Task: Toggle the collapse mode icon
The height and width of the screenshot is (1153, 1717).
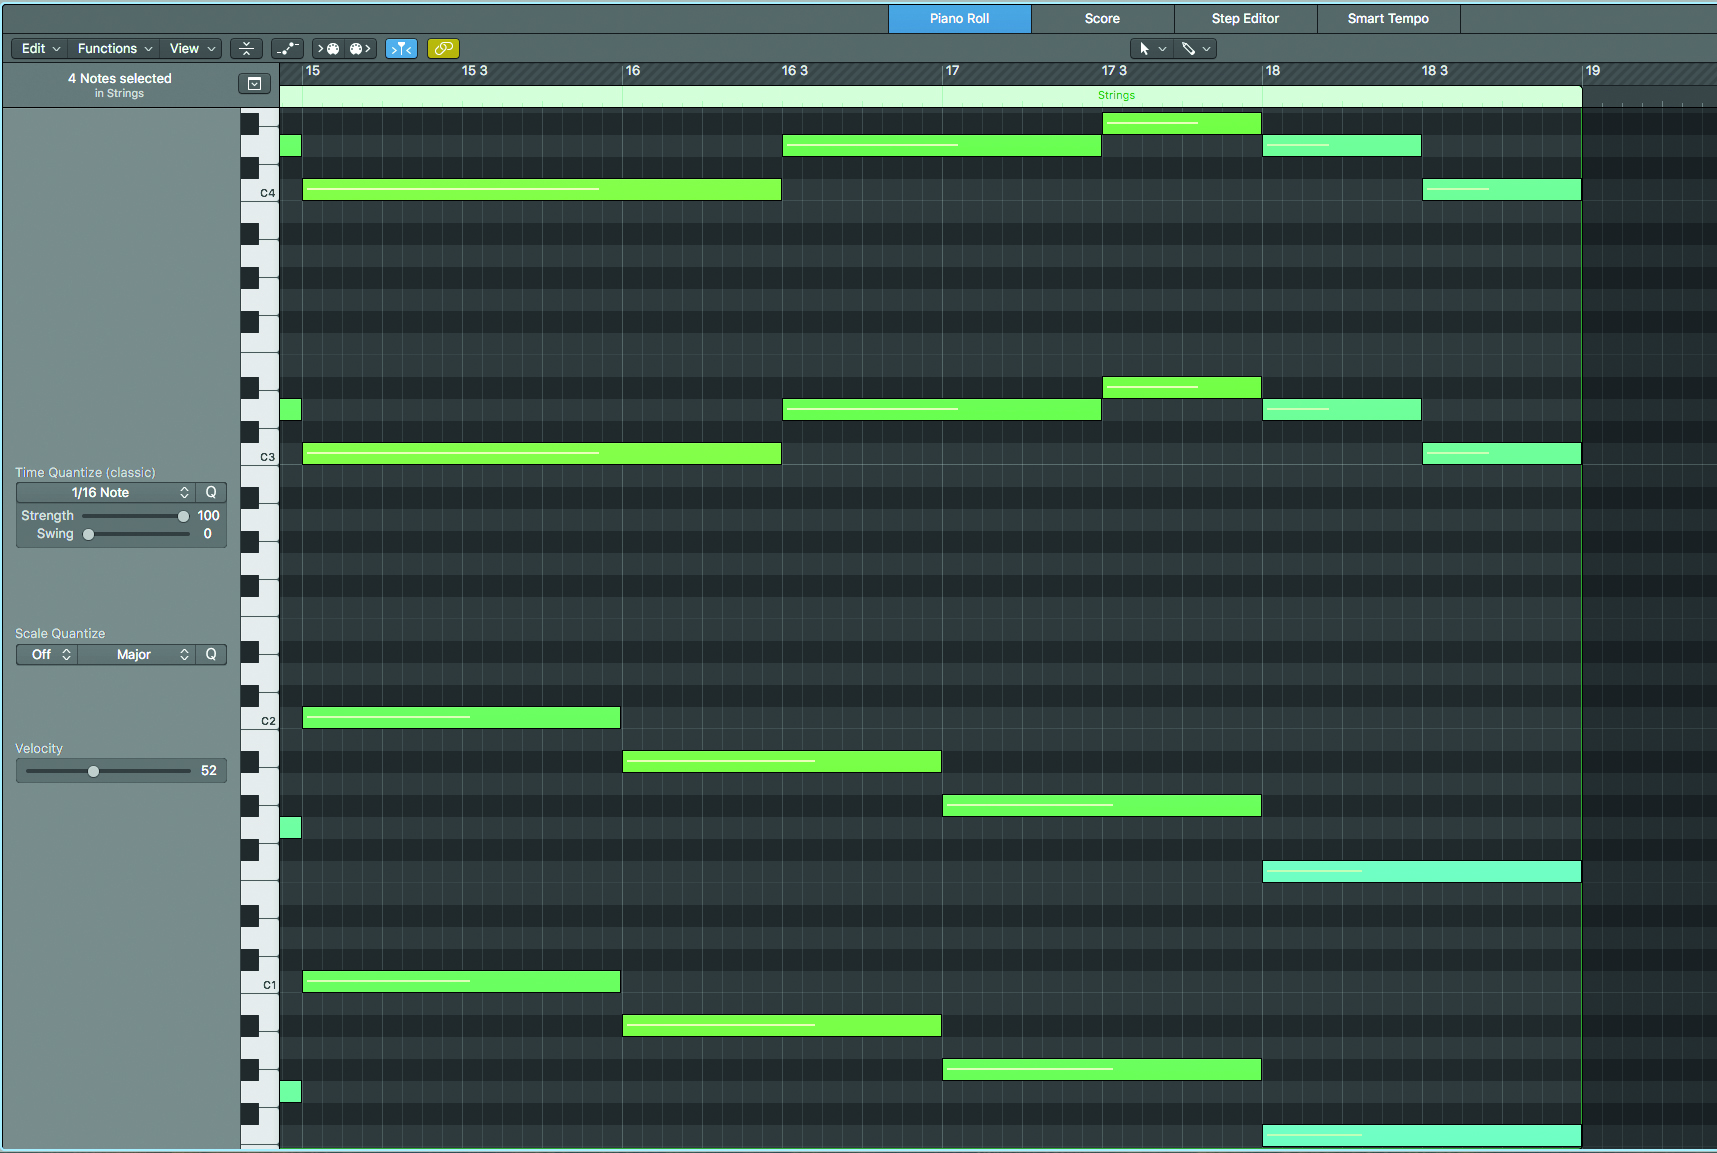Action: tap(246, 48)
